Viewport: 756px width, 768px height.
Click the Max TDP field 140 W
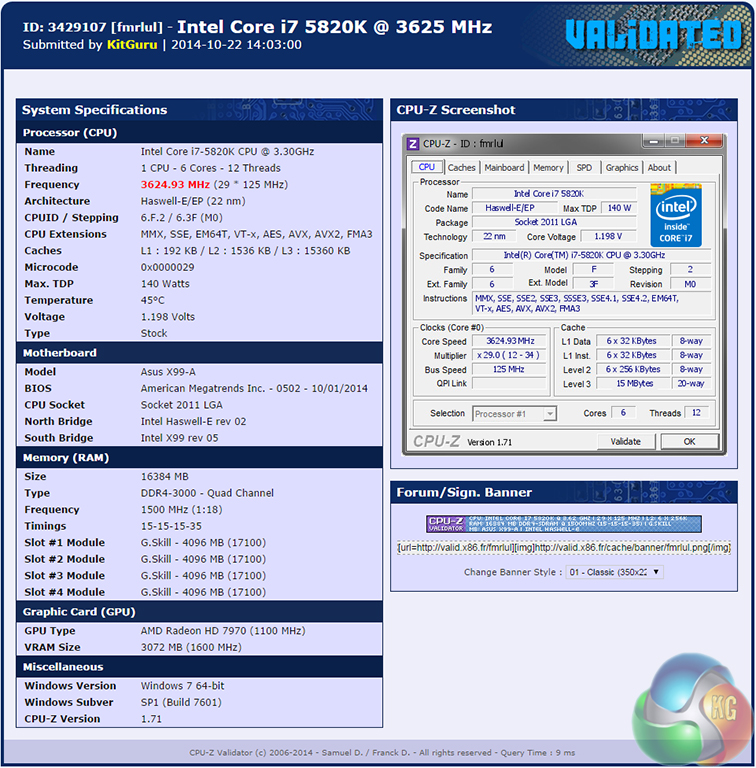(619, 208)
